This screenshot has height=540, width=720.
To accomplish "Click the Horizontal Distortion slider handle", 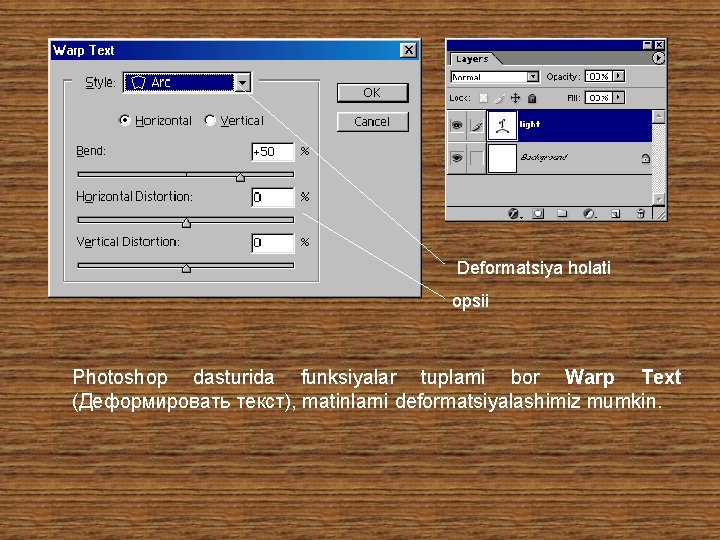I will [186, 223].
